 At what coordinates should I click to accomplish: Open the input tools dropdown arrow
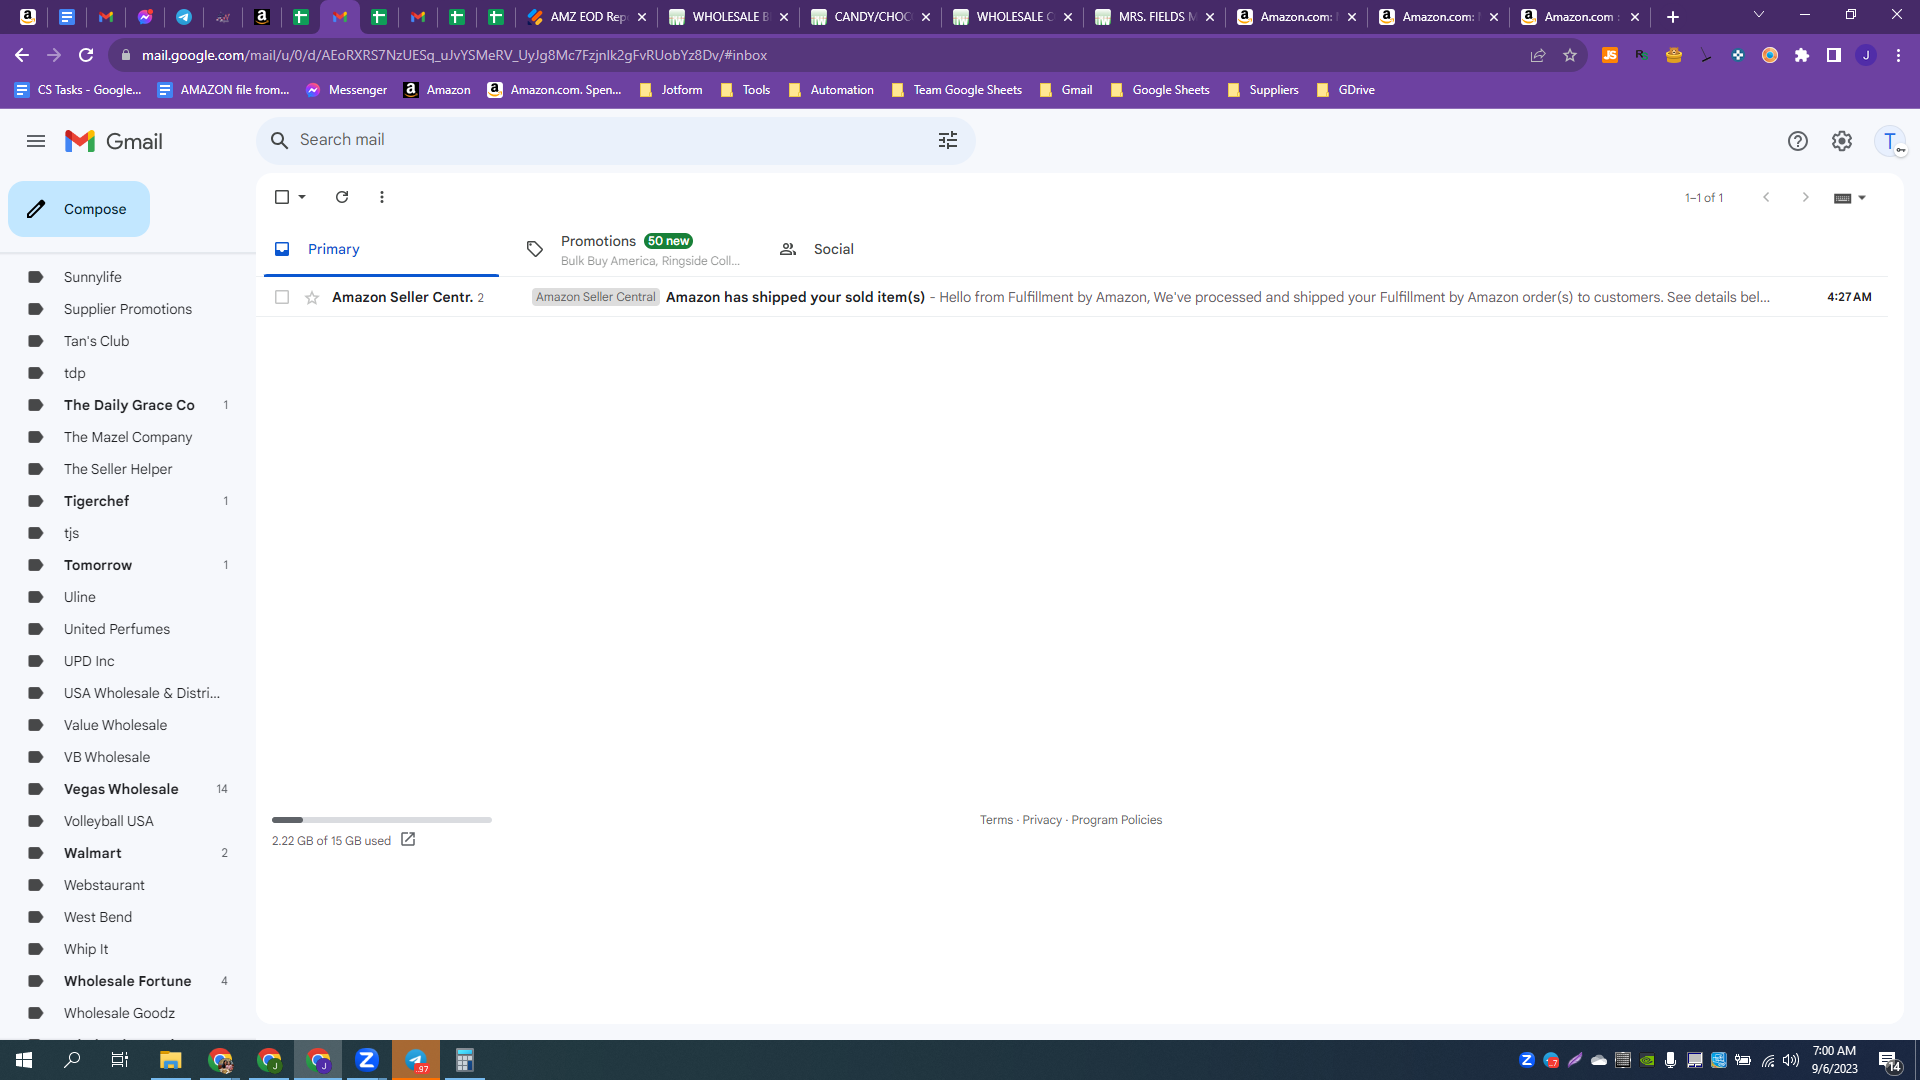click(1862, 198)
